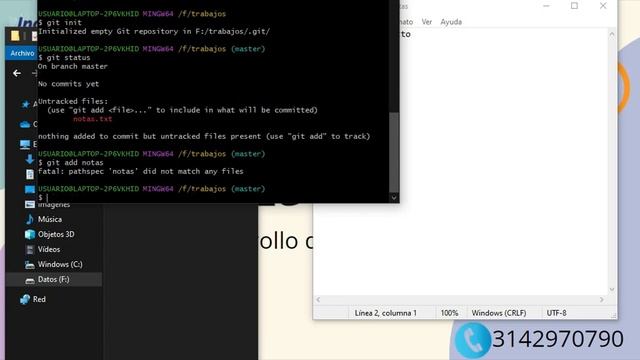Screen dimensions: 640x360
Task: Click the Vídeos film icon
Action: point(30,249)
